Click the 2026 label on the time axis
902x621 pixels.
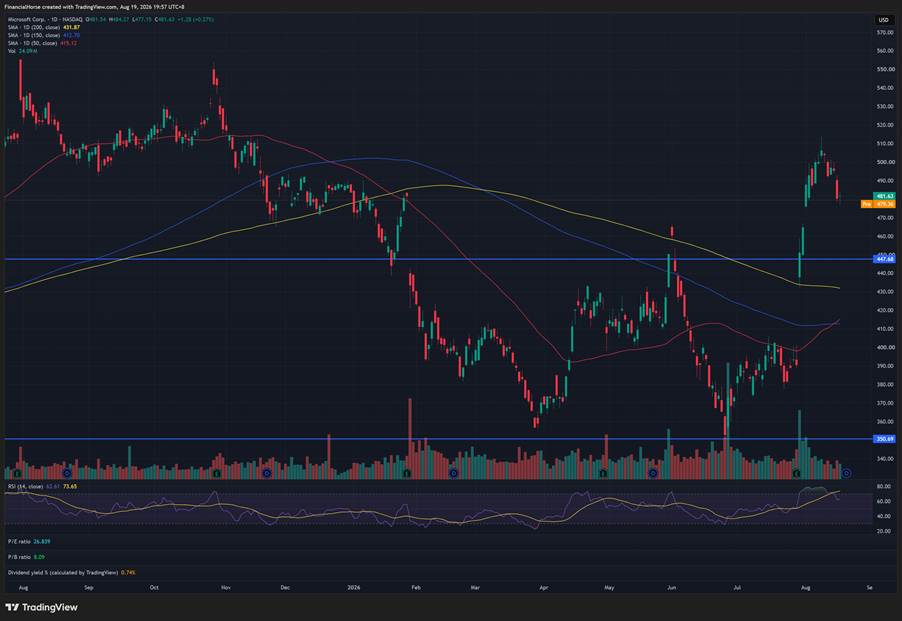tap(354, 588)
